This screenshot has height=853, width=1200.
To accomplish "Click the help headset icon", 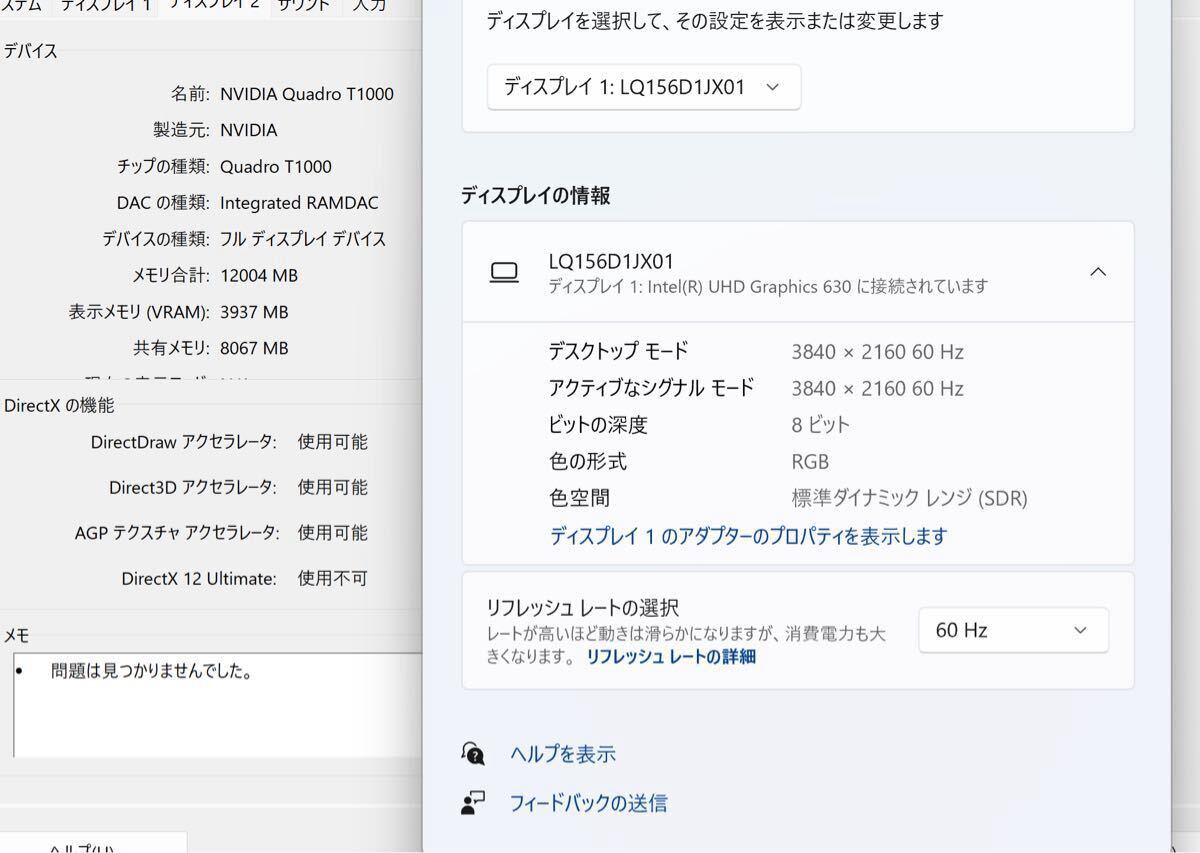I will [474, 753].
